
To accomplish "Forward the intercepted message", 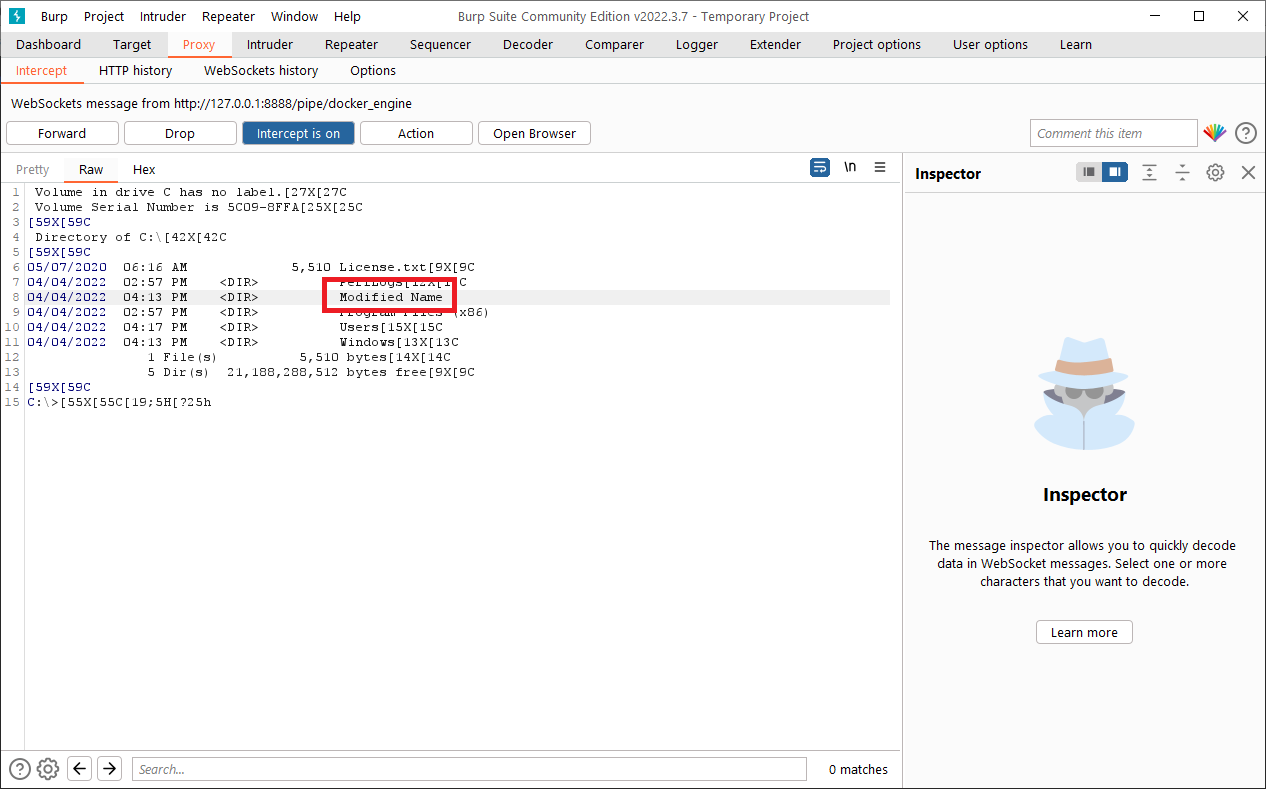I will (62, 133).
